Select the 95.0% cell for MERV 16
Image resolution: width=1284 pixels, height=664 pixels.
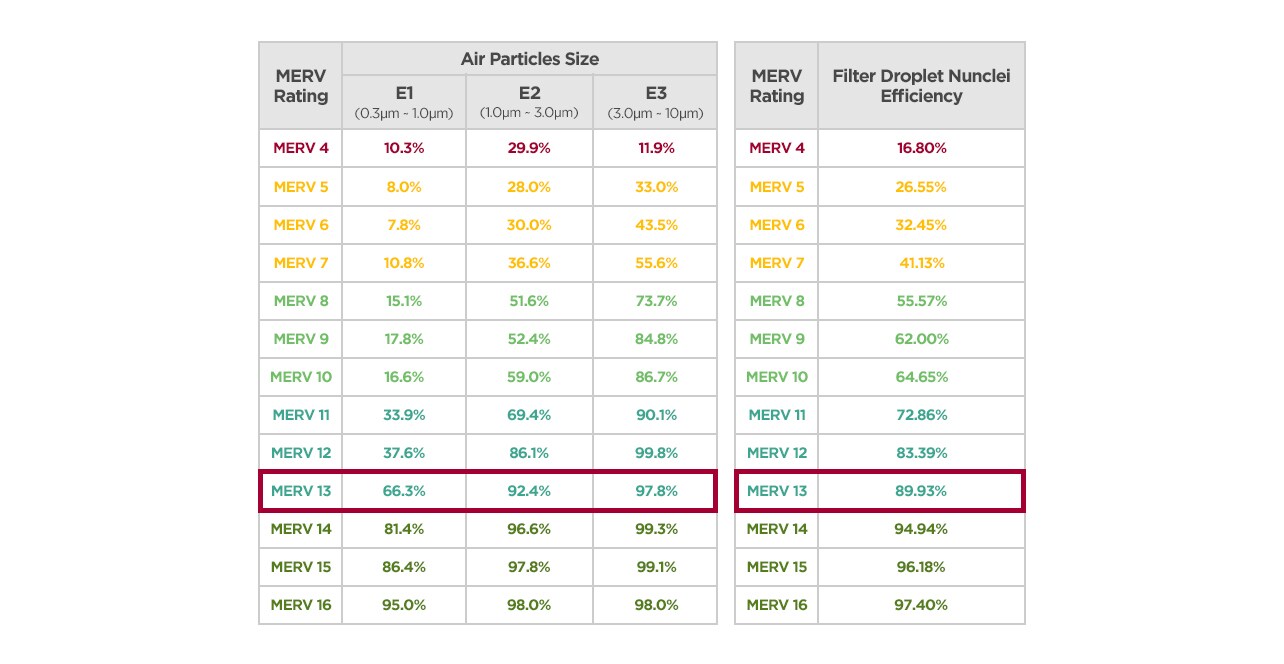(404, 605)
